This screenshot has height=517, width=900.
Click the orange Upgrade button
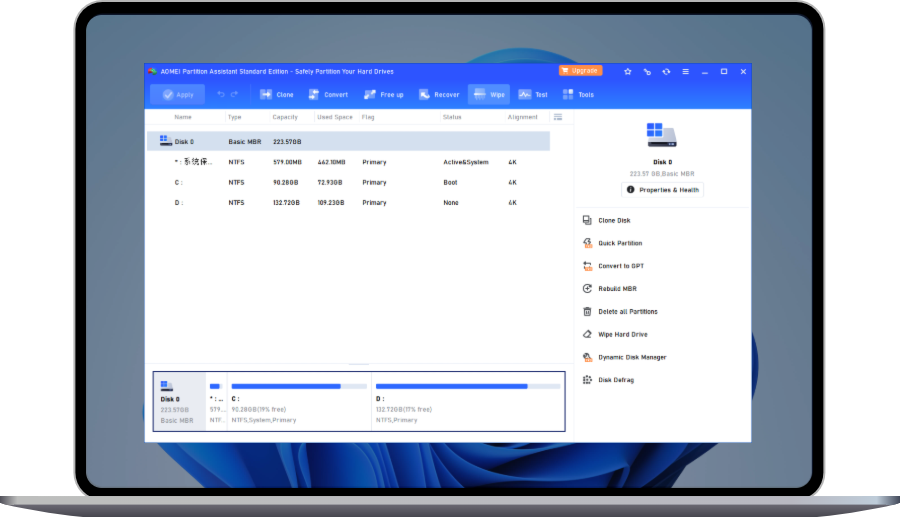(x=580, y=71)
